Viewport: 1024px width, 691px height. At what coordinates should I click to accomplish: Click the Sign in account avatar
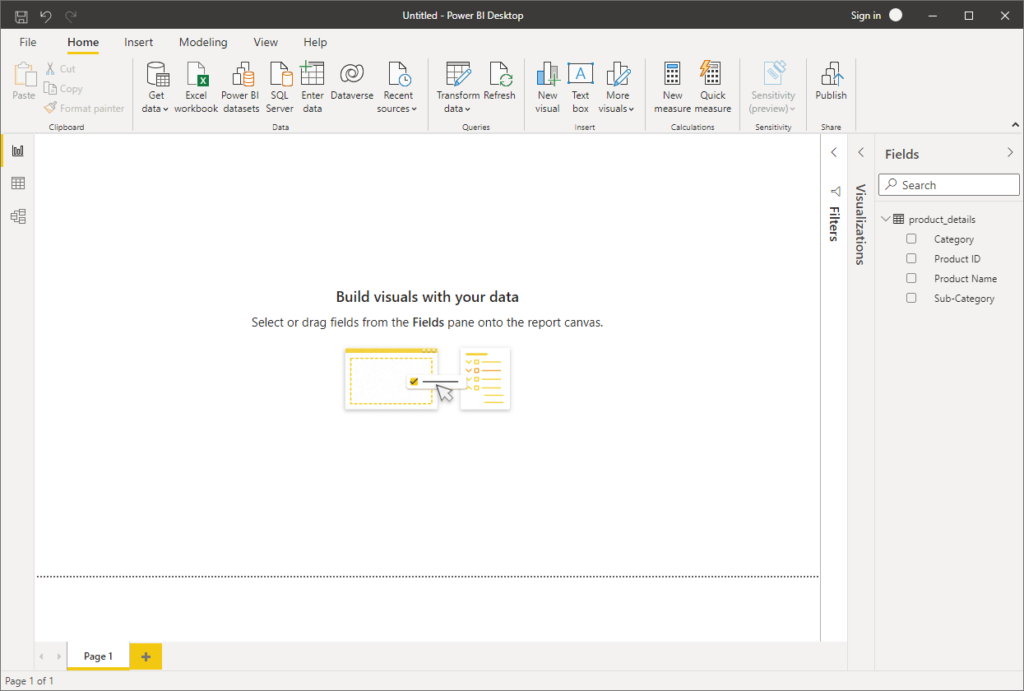click(896, 15)
